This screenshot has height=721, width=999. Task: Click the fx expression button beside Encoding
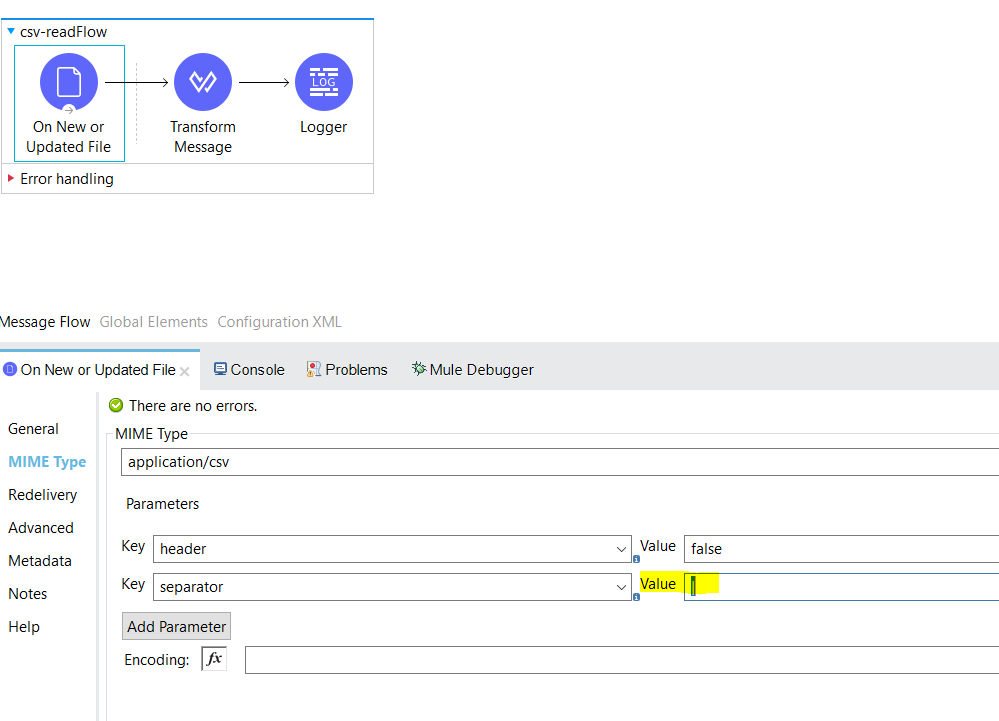tap(214, 659)
